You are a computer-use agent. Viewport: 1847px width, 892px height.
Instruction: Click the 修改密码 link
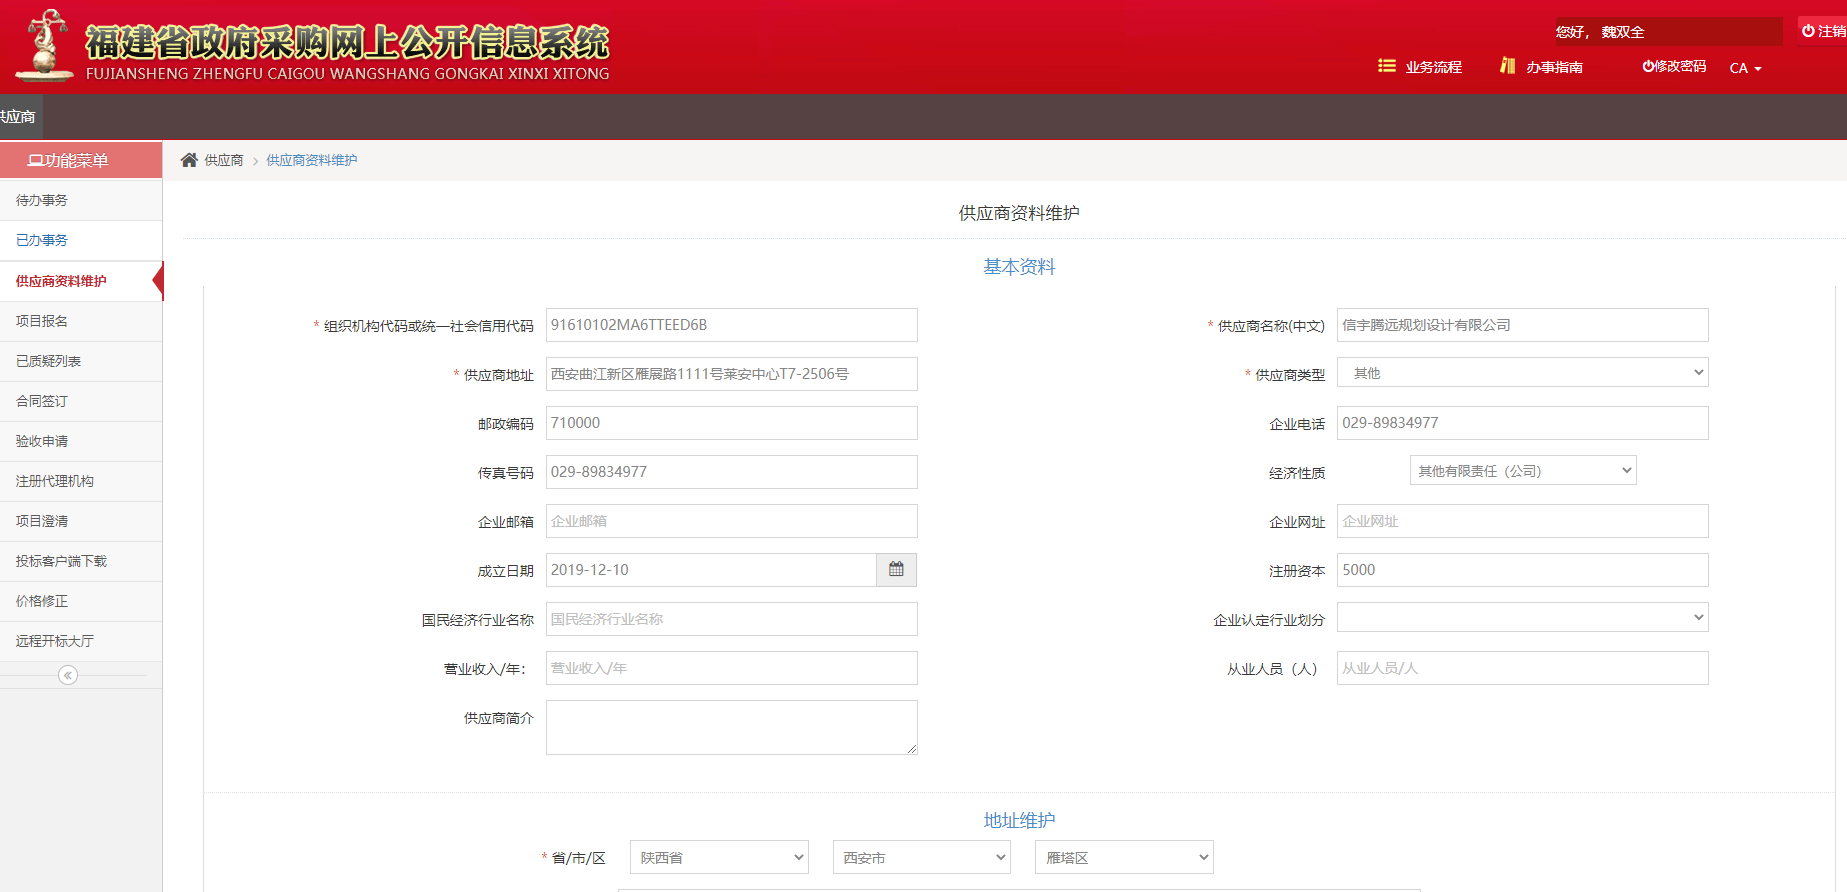[x=1674, y=66]
